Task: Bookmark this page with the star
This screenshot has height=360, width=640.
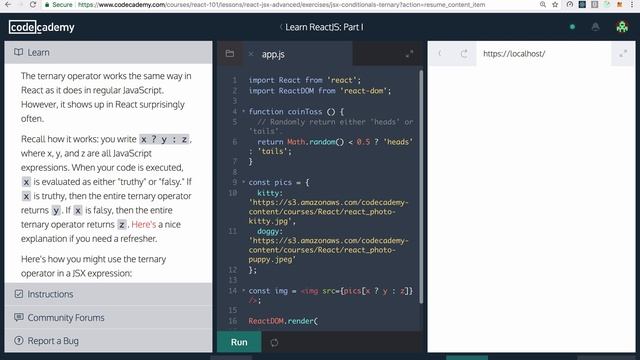Action: [x=555, y=4]
